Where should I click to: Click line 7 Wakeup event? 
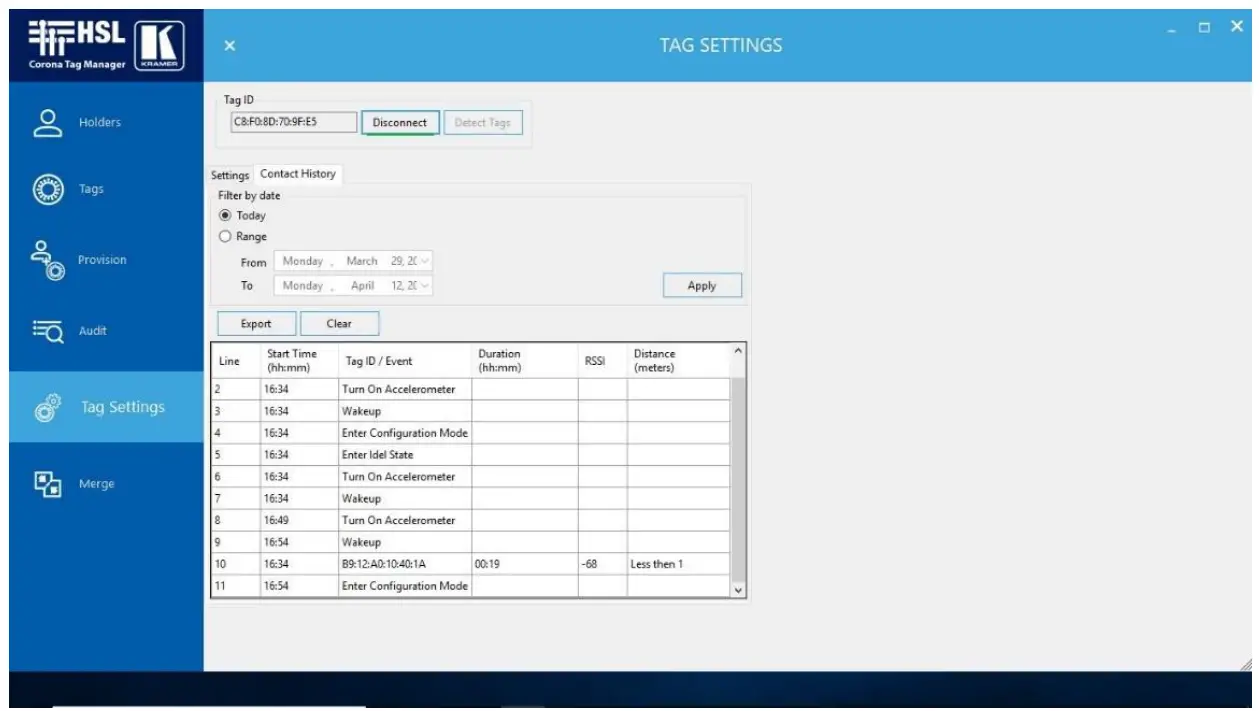405,498
